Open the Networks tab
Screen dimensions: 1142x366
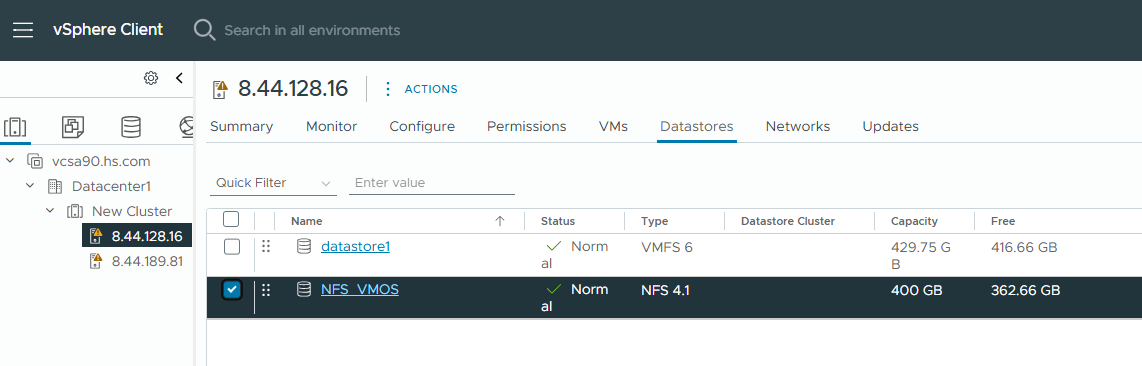point(798,127)
